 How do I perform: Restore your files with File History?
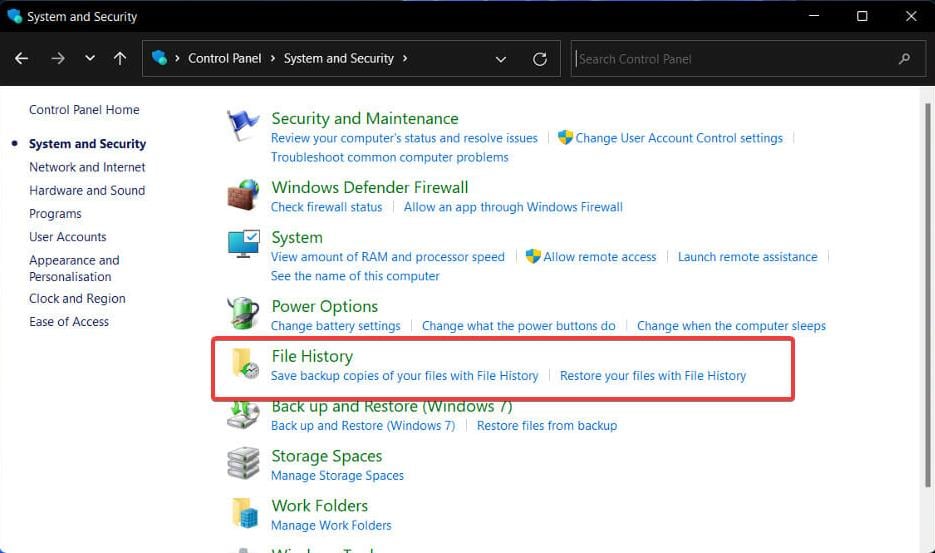click(x=653, y=376)
